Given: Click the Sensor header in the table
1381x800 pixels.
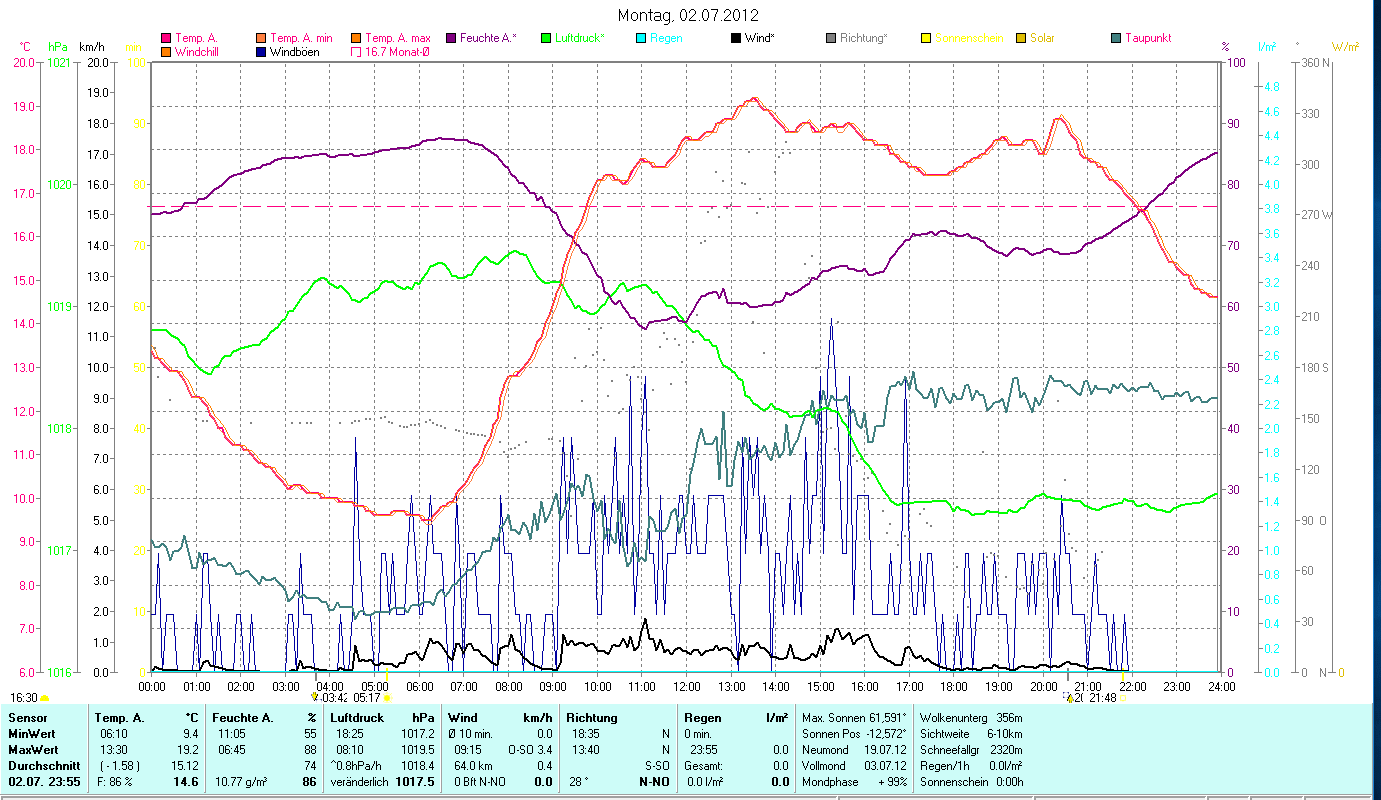Looking at the screenshot, I should (x=27, y=718).
